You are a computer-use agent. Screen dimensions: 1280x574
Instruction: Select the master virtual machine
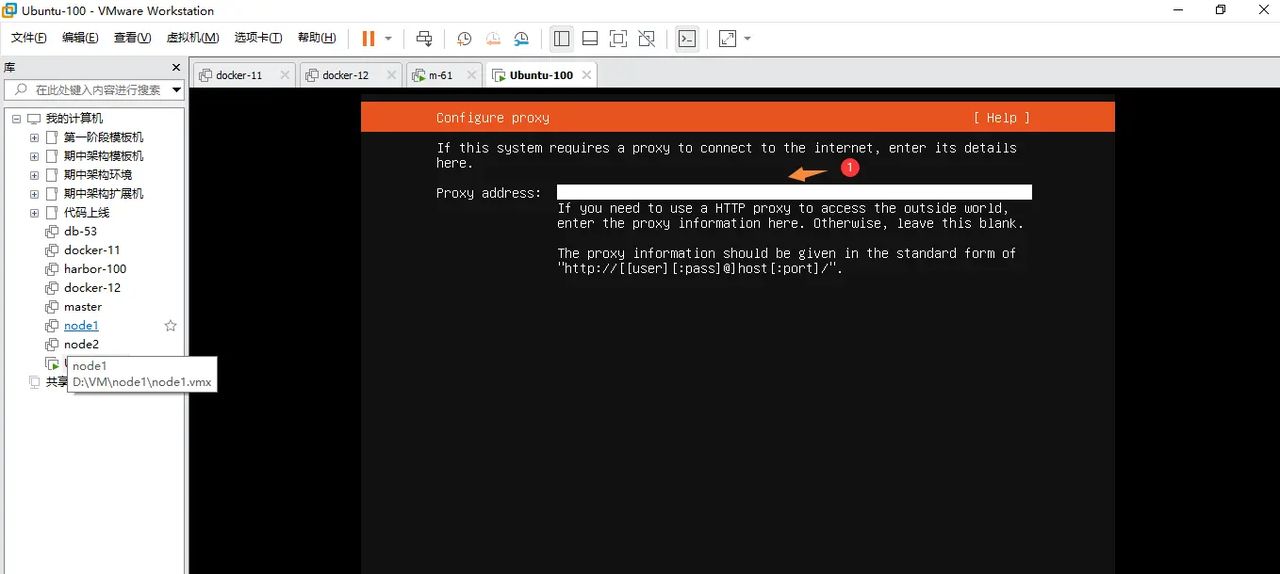83,307
